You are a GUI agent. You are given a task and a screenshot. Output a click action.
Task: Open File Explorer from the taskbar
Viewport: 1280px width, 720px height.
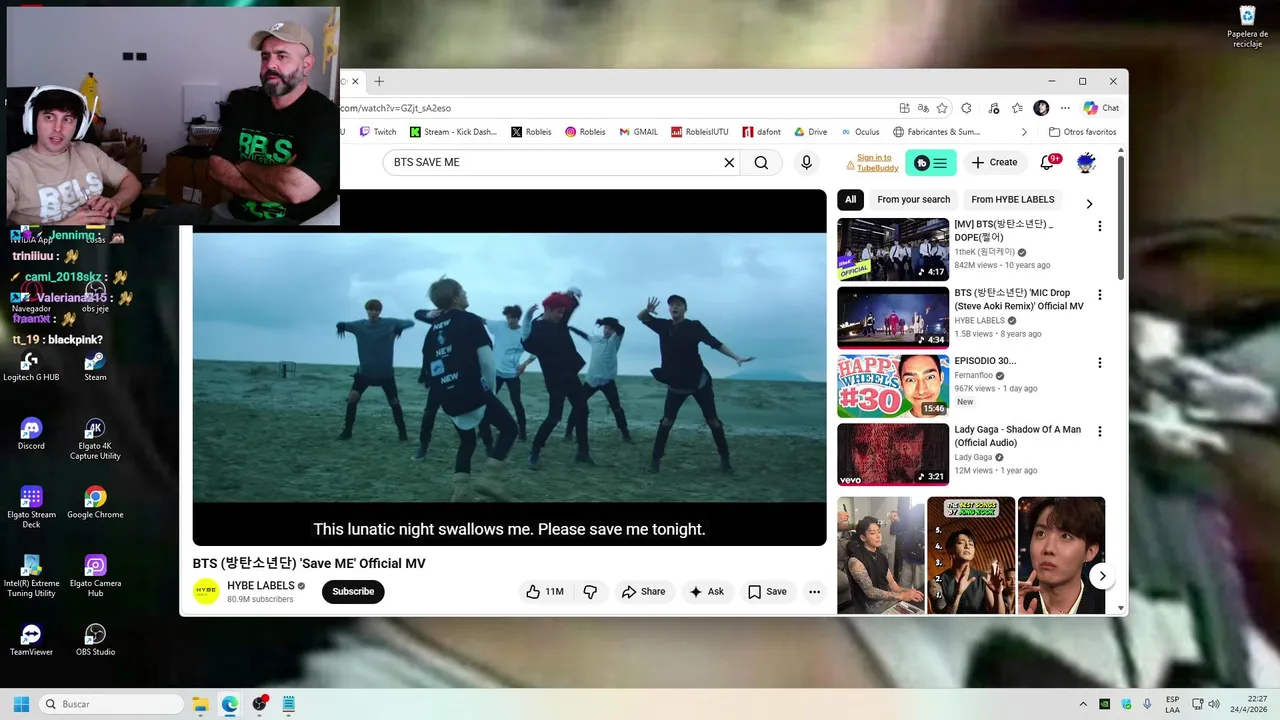coord(200,704)
